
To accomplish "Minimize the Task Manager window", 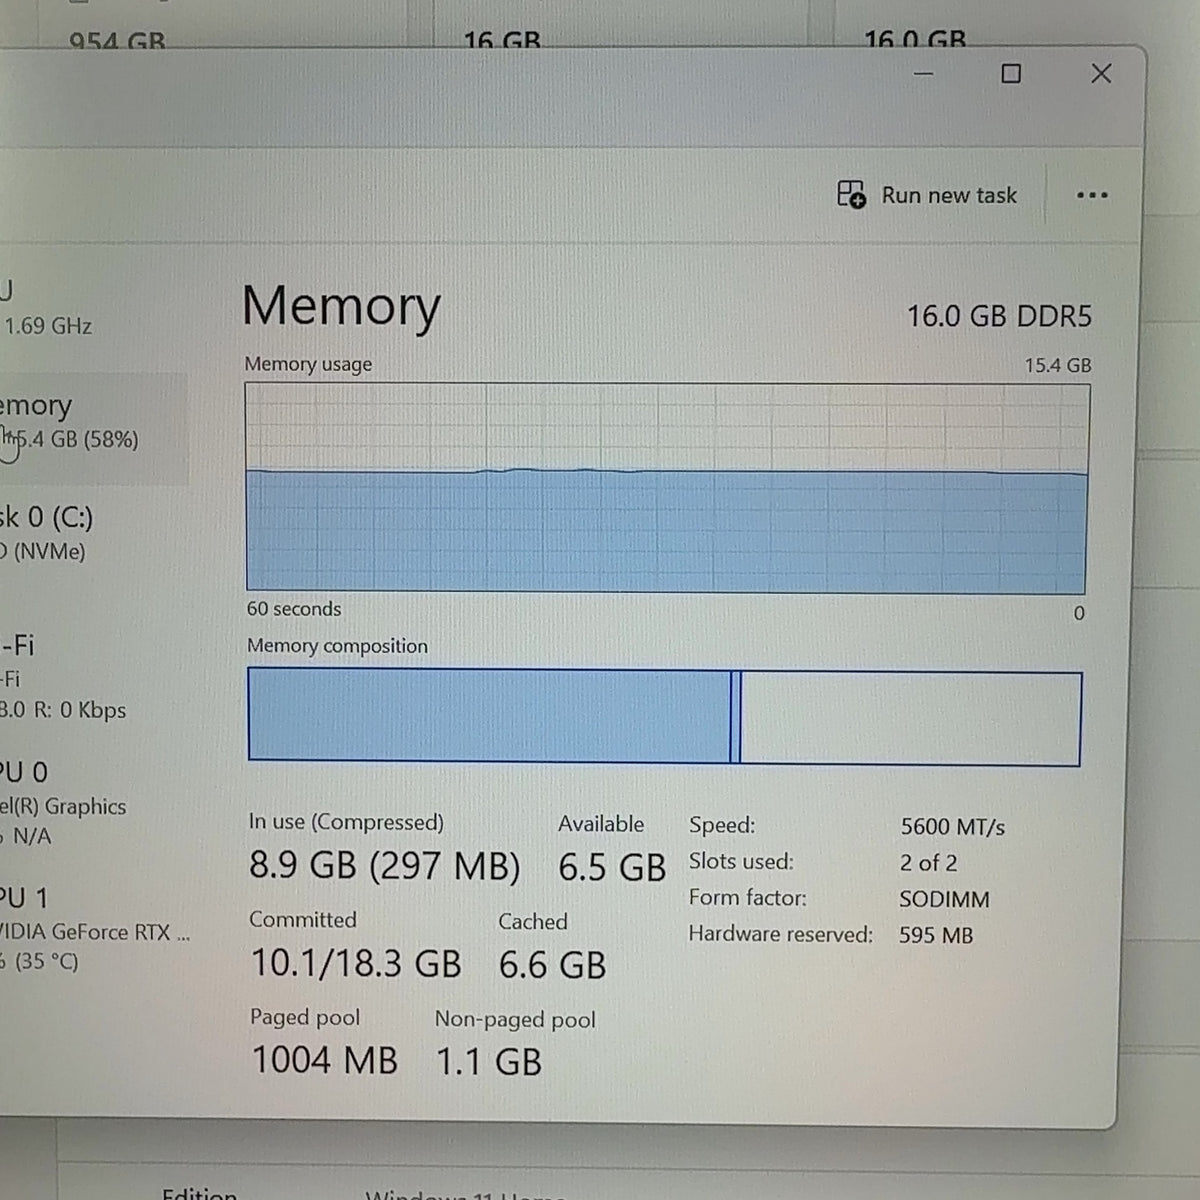I will click(x=924, y=73).
